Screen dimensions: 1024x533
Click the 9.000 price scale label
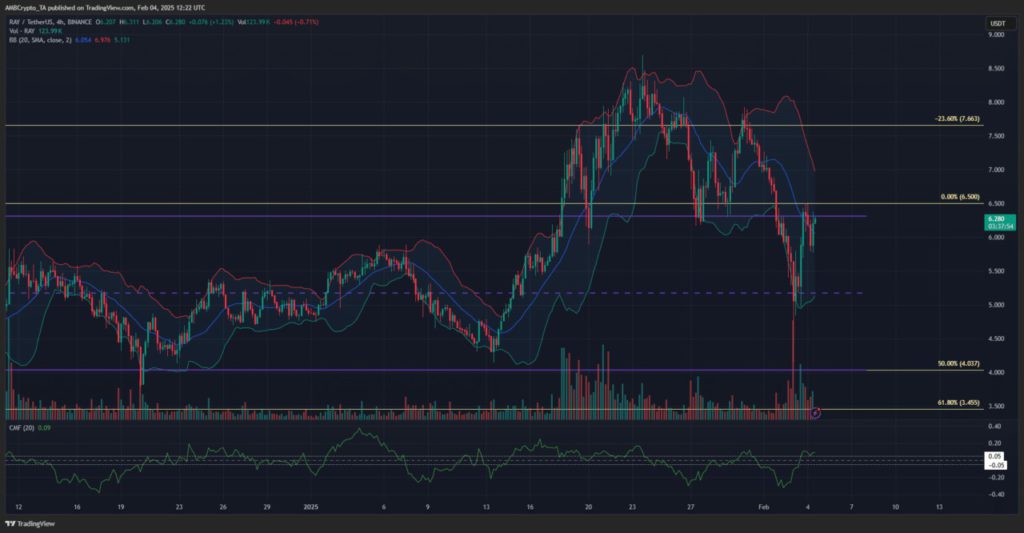click(x=995, y=35)
